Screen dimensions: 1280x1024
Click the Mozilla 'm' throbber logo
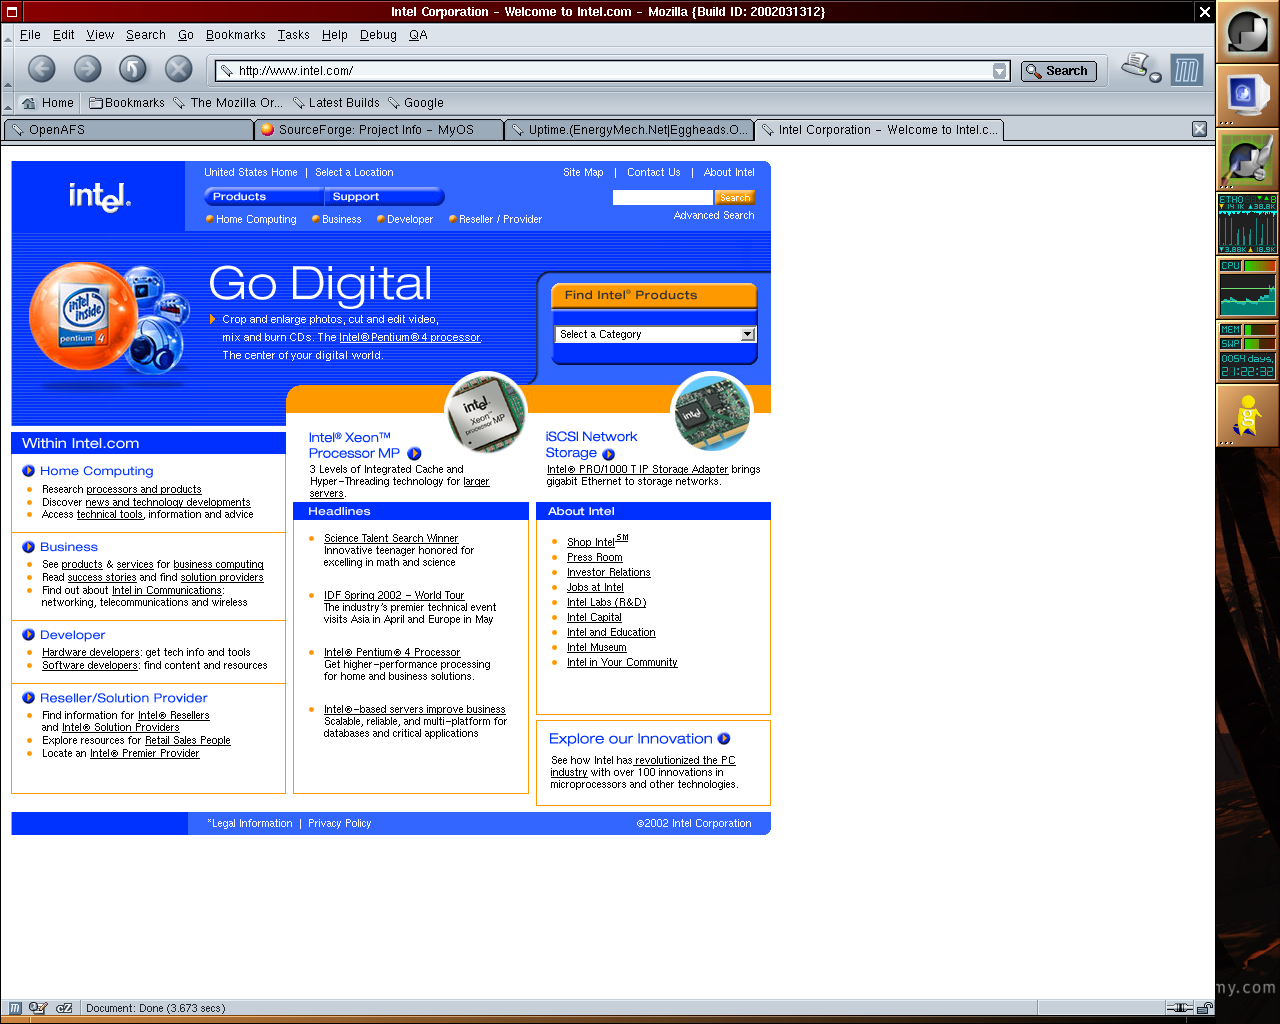point(1187,70)
